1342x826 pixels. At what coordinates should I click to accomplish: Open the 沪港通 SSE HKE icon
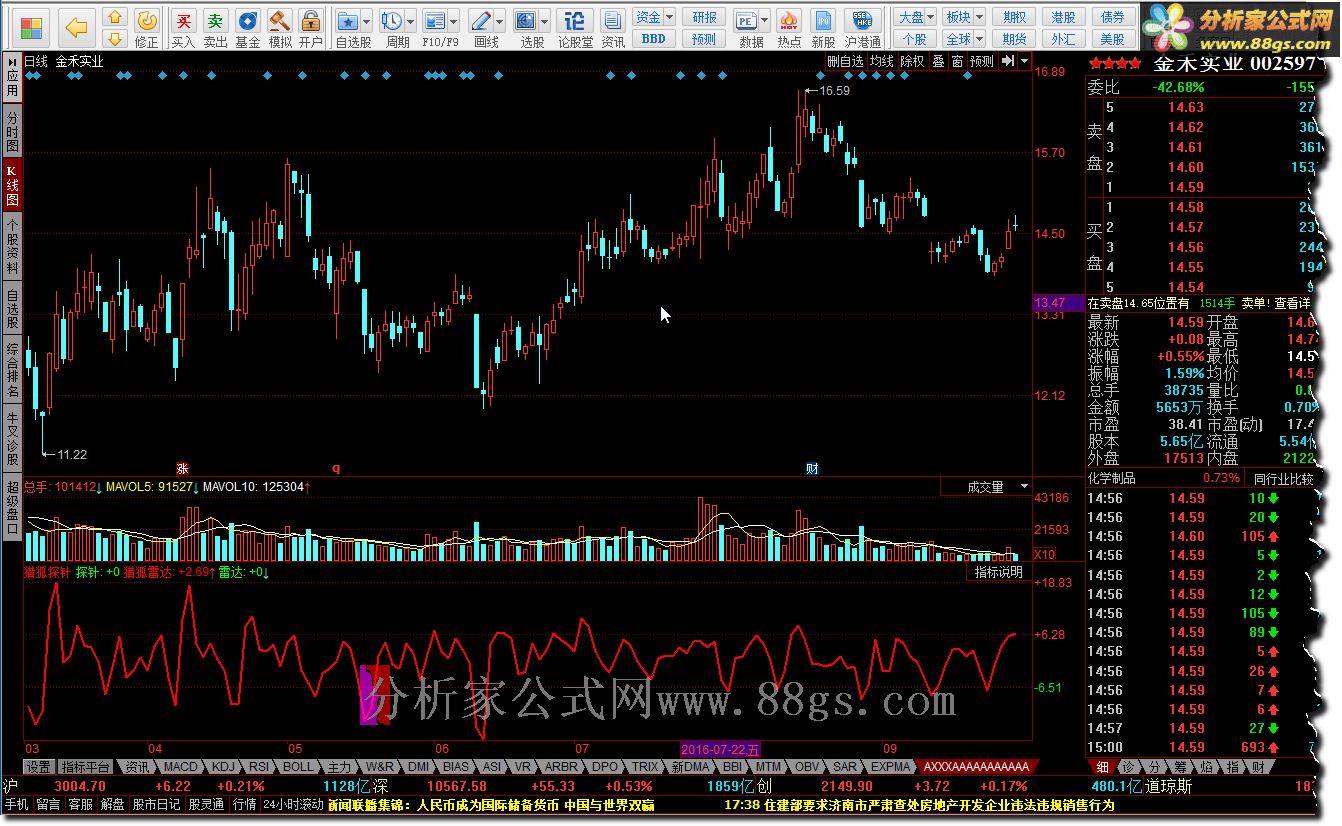(x=862, y=21)
